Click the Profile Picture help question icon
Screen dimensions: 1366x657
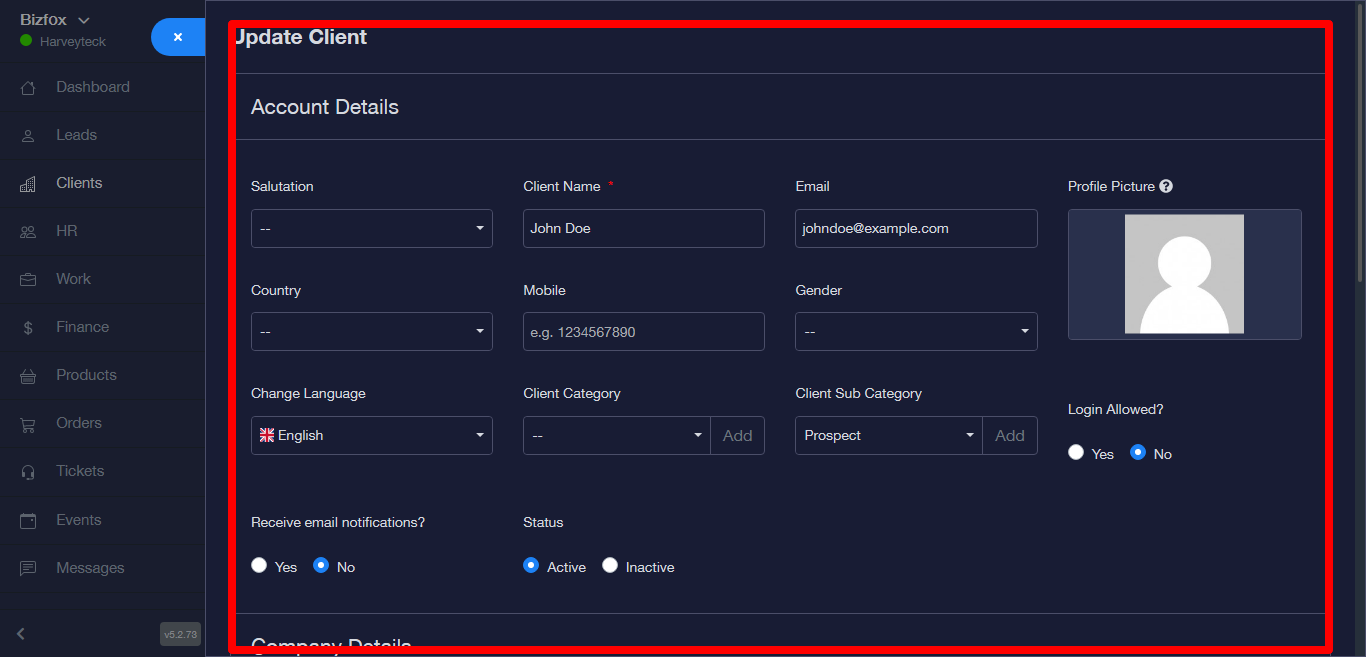pyautogui.click(x=1166, y=186)
